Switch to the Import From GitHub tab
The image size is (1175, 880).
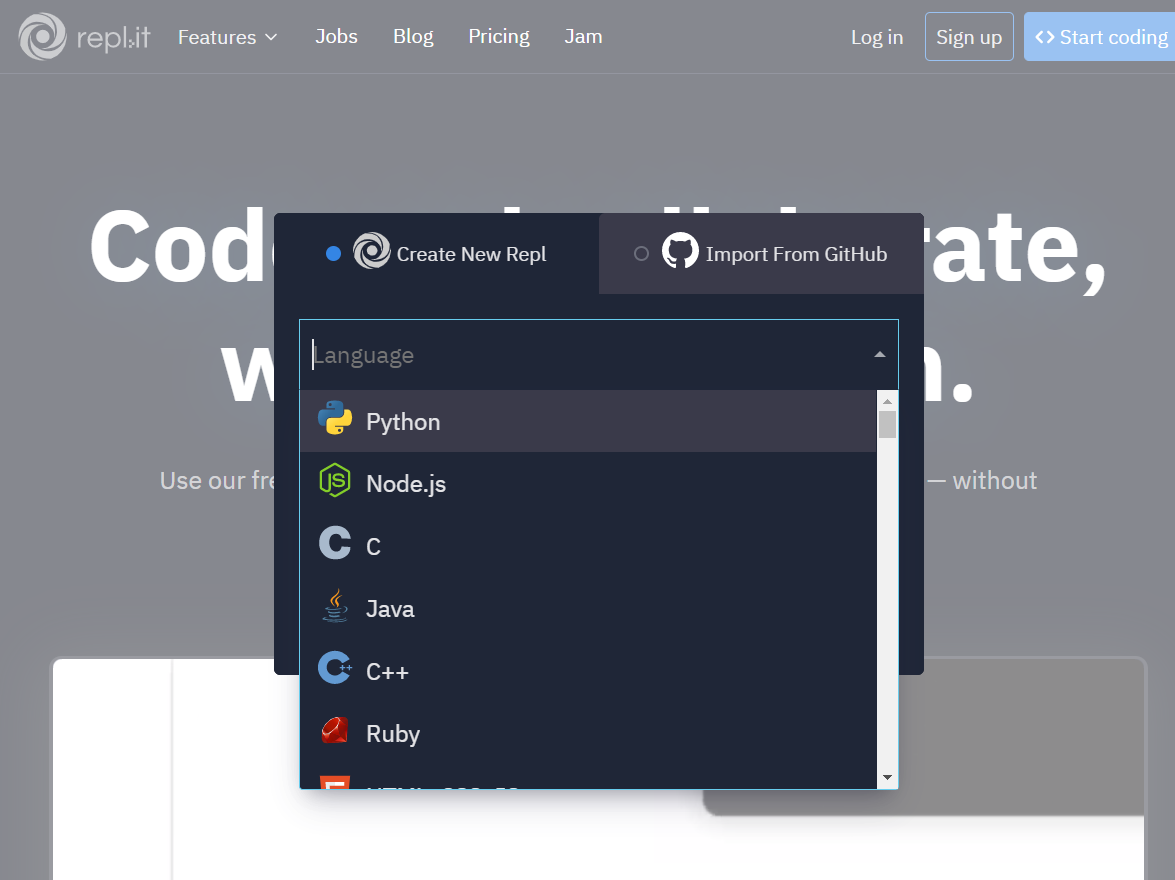tap(761, 253)
